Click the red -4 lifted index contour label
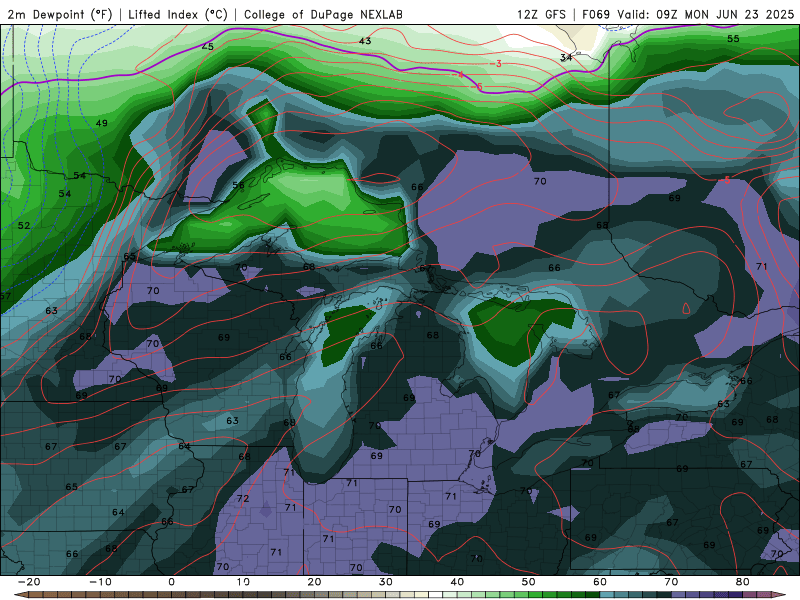The image size is (800, 600). 459,75
